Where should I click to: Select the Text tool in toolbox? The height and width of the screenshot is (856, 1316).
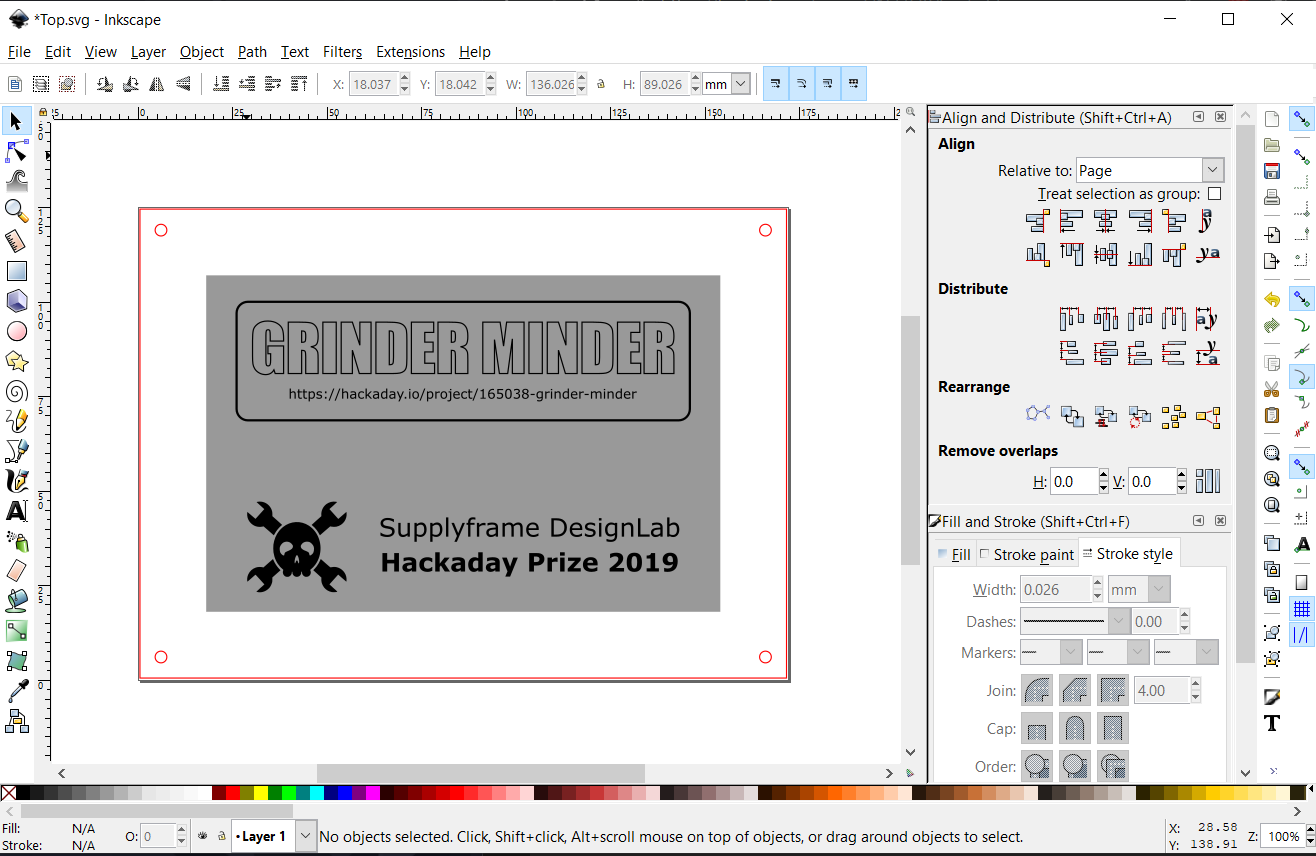click(x=16, y=511)
